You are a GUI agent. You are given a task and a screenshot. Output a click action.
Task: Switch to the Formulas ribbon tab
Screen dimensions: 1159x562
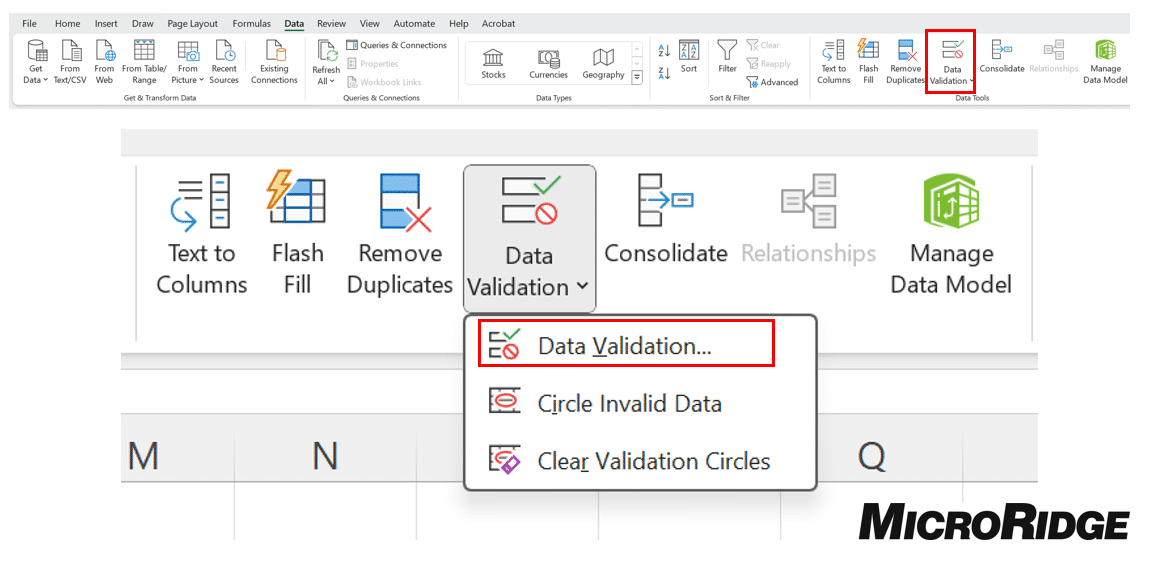(x=251, y=23)
